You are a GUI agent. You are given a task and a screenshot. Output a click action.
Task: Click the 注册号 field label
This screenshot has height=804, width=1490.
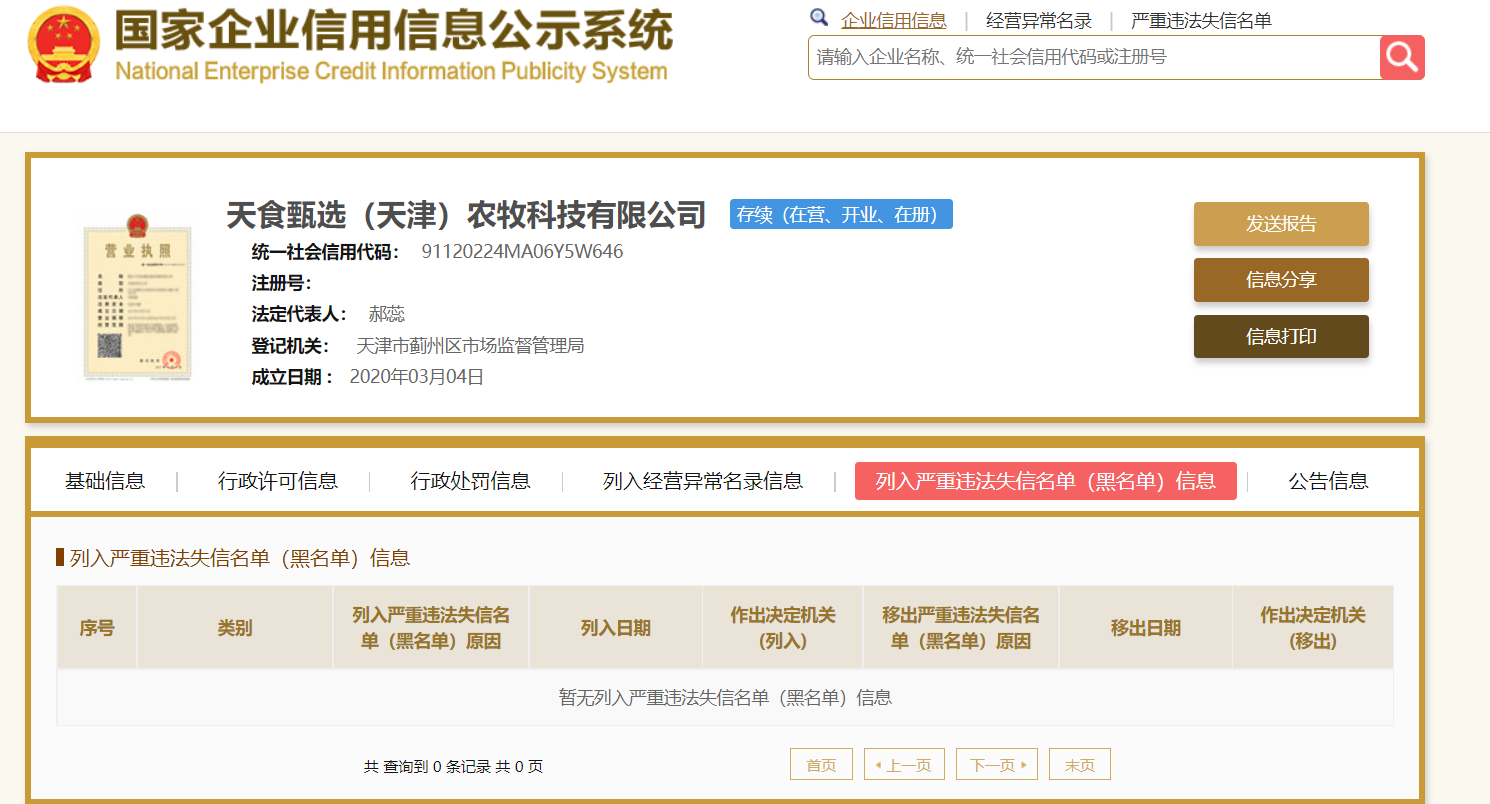click(282, 283)
